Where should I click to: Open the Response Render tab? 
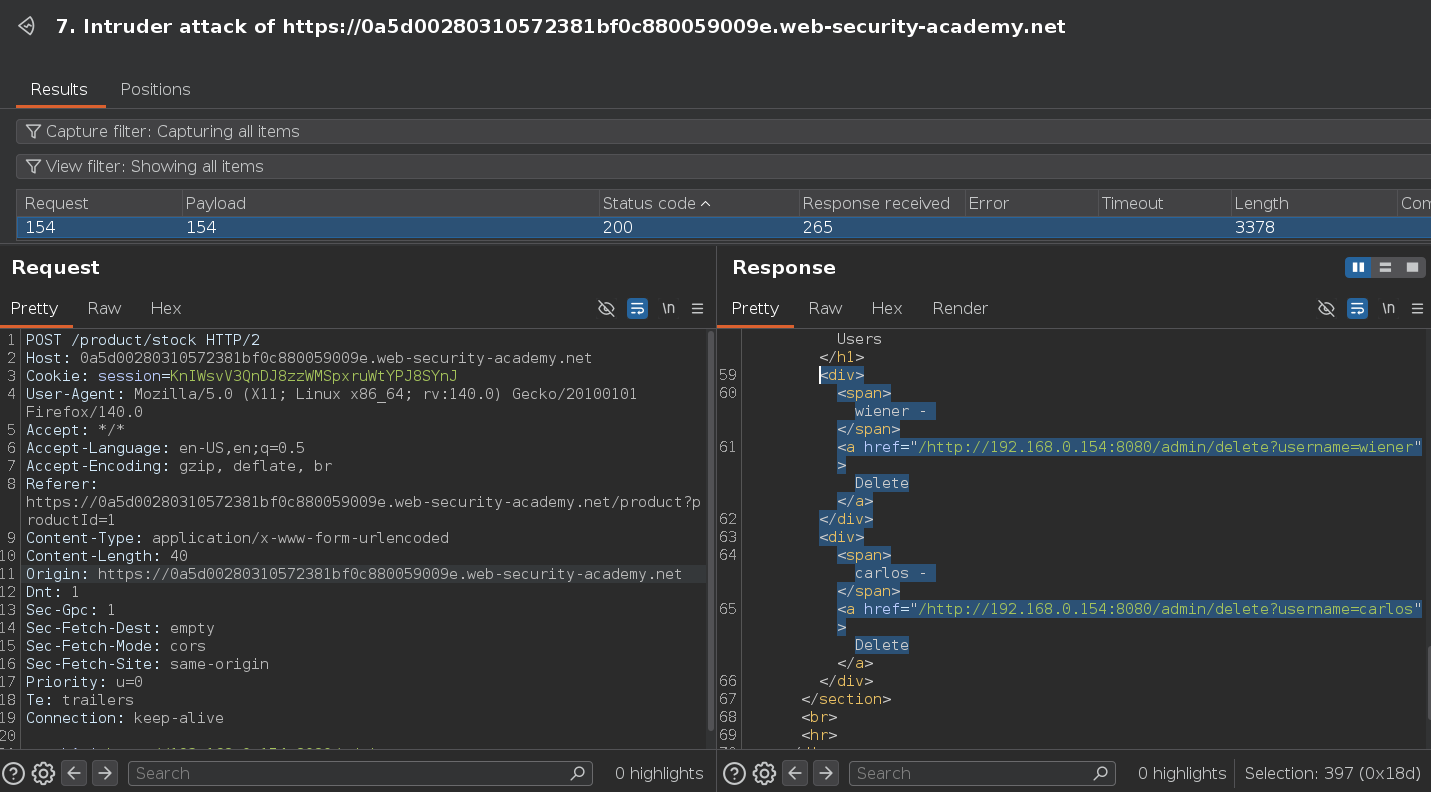[x=960, y=308]
